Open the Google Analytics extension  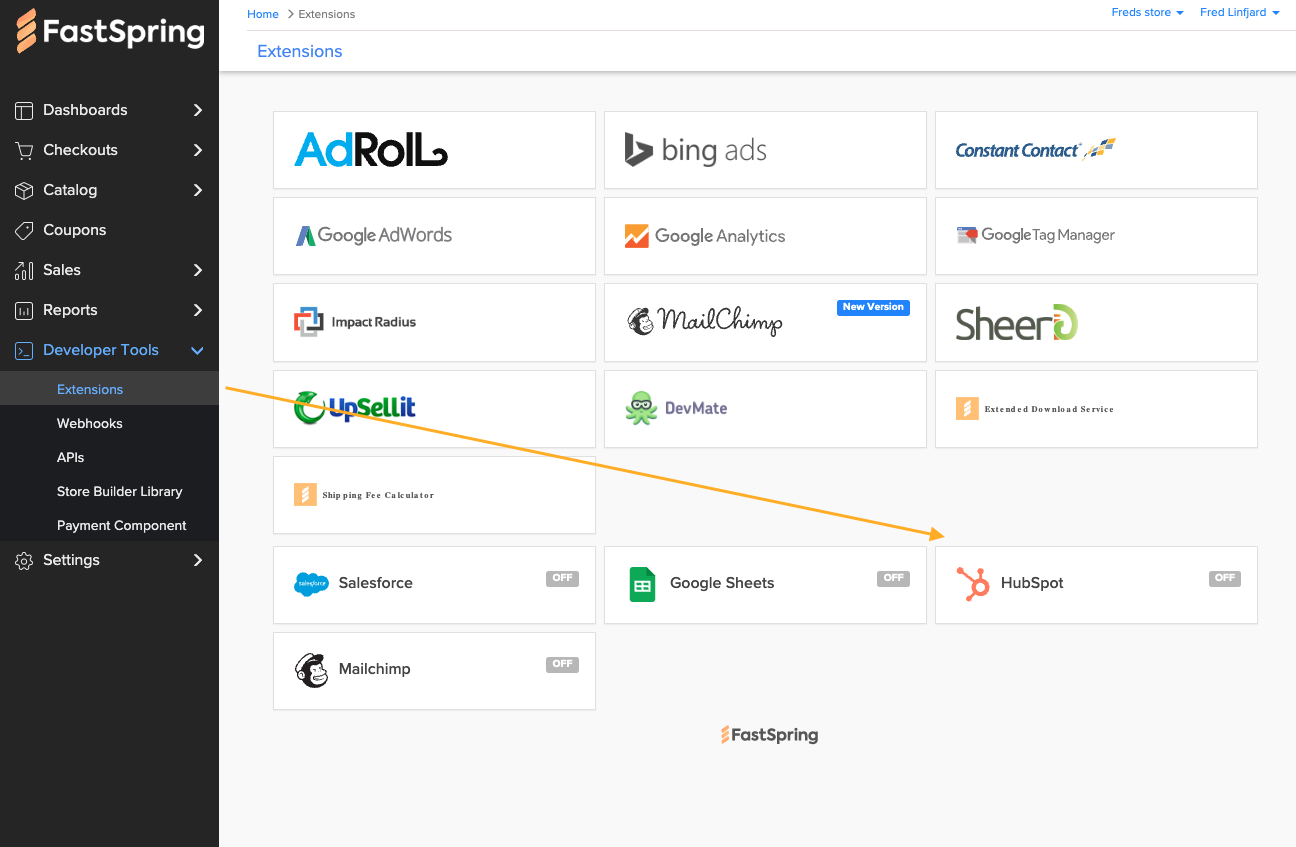(x=765, y=236)
